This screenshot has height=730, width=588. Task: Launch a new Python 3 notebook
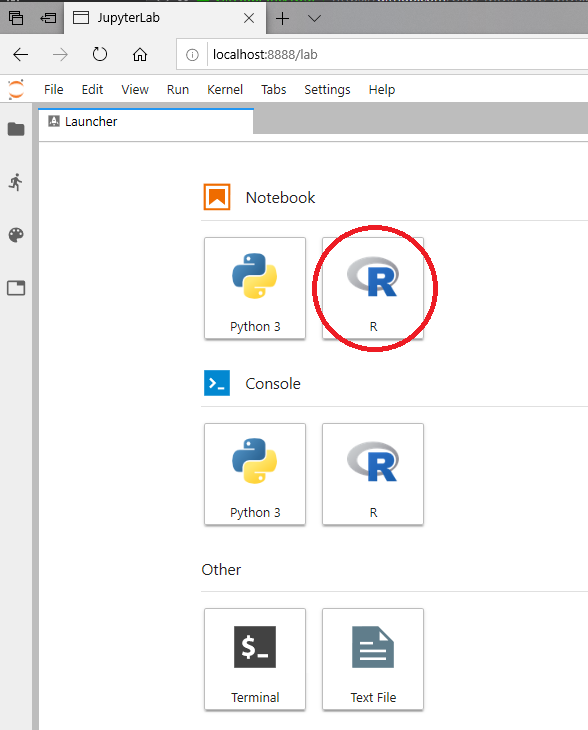tap(255, 288)
